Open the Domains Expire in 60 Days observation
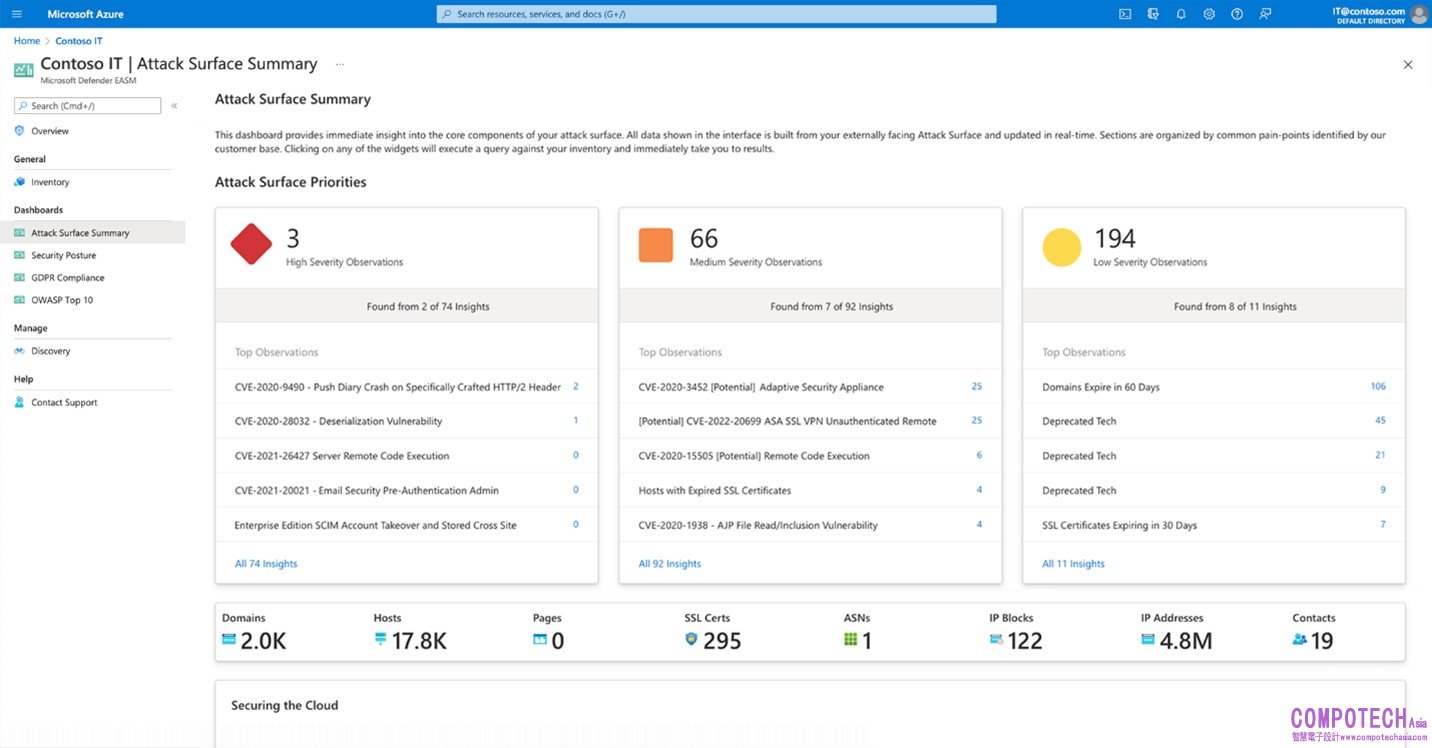The height and width of the screenshot is (748, 1432). [x=1100, y=387]
